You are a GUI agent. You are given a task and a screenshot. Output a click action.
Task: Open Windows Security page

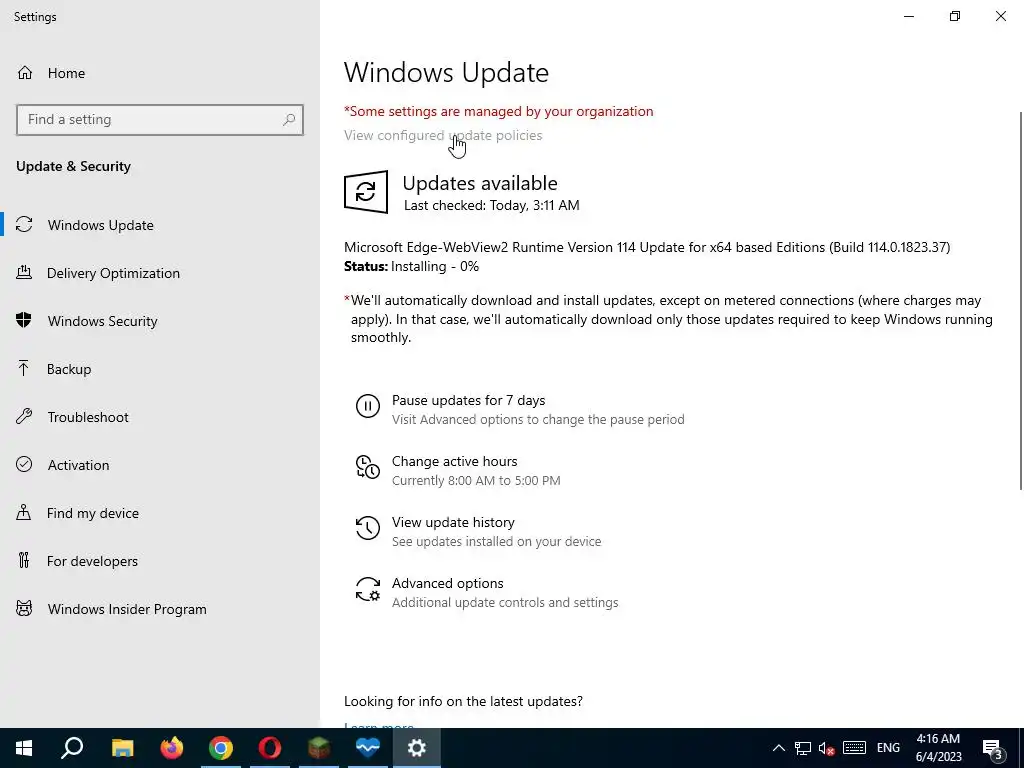pyautogui.click(x=160, y=321)
